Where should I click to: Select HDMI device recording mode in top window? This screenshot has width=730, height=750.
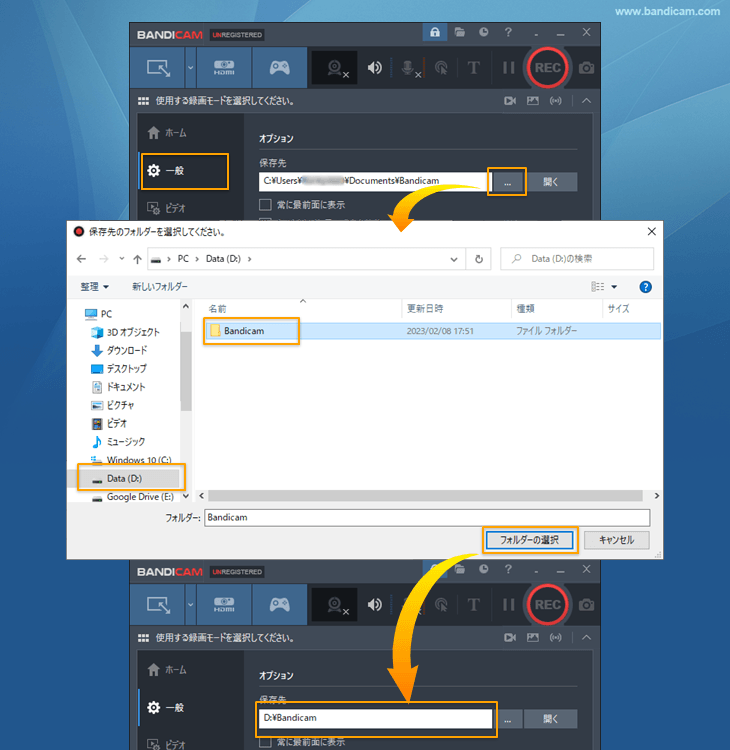[224, 67]
